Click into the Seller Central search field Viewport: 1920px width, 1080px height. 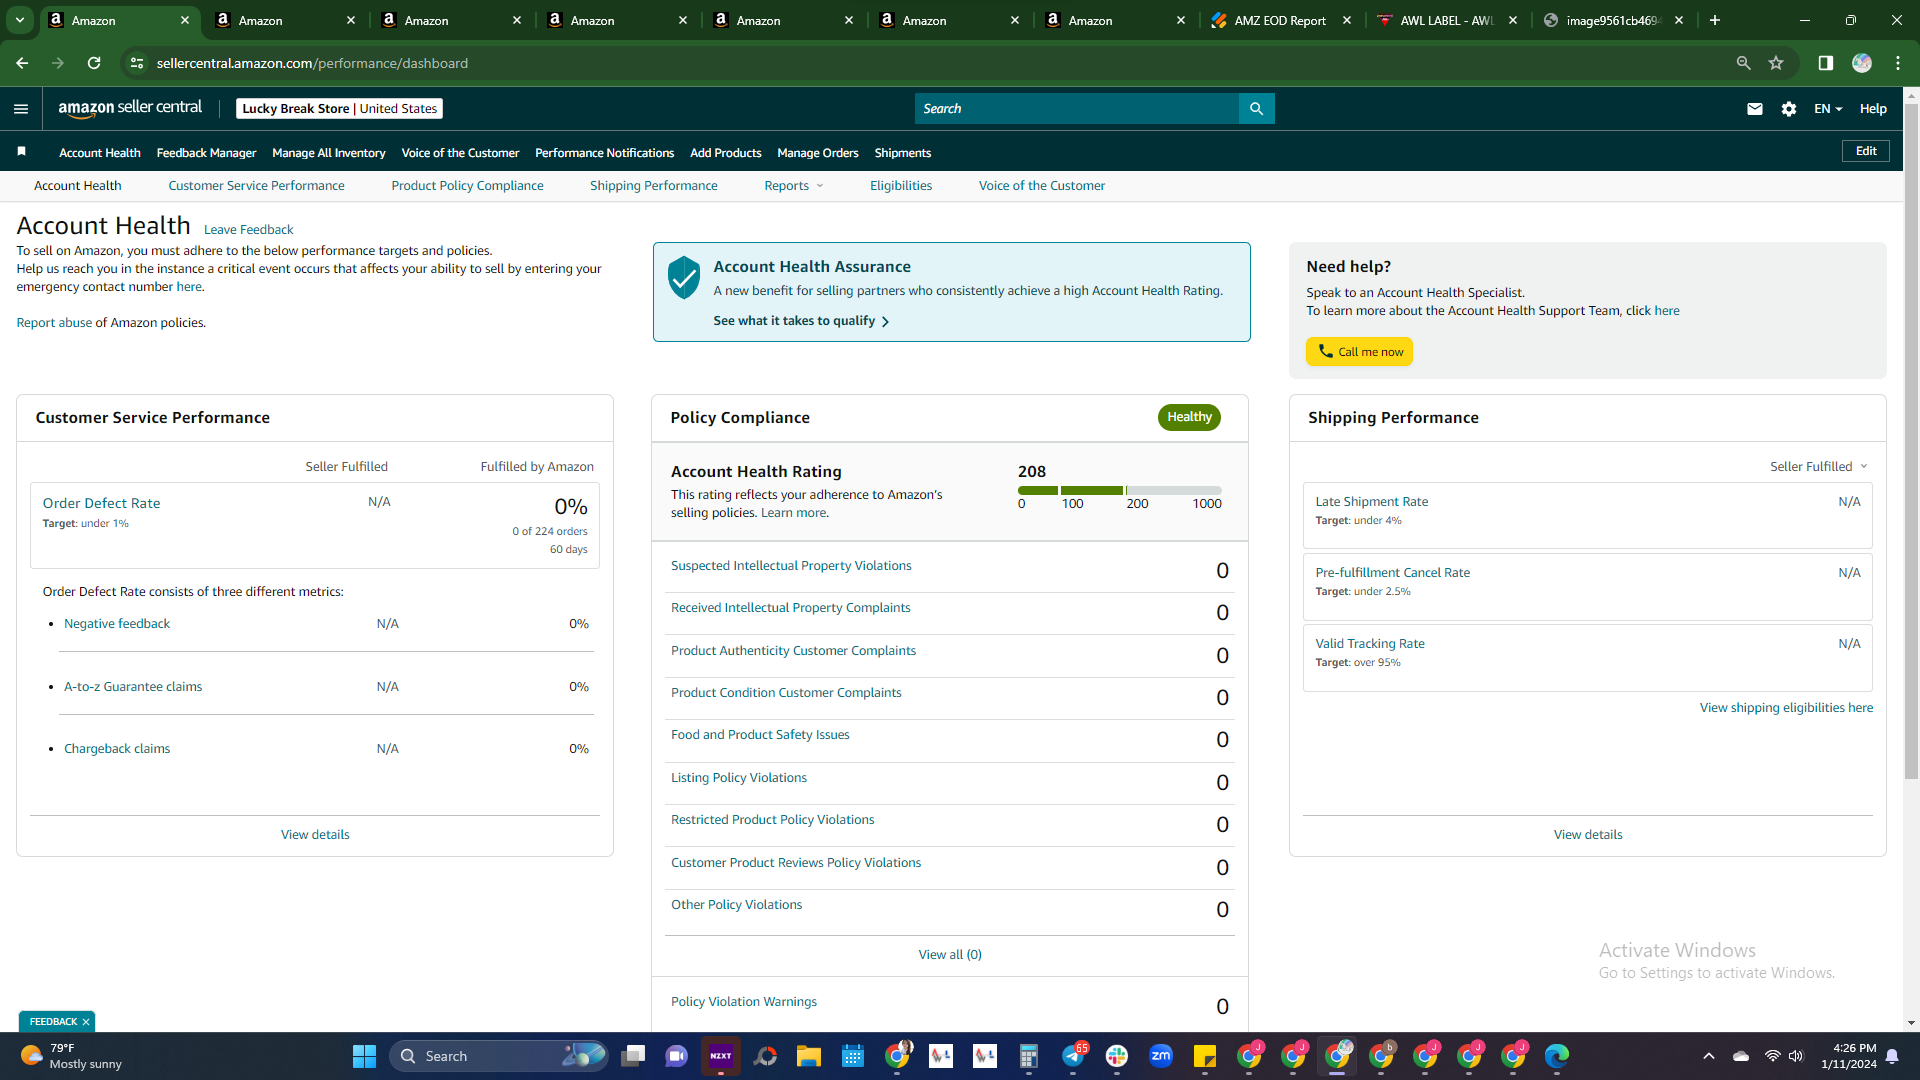pyautogui.click(x=1076, y=109)
